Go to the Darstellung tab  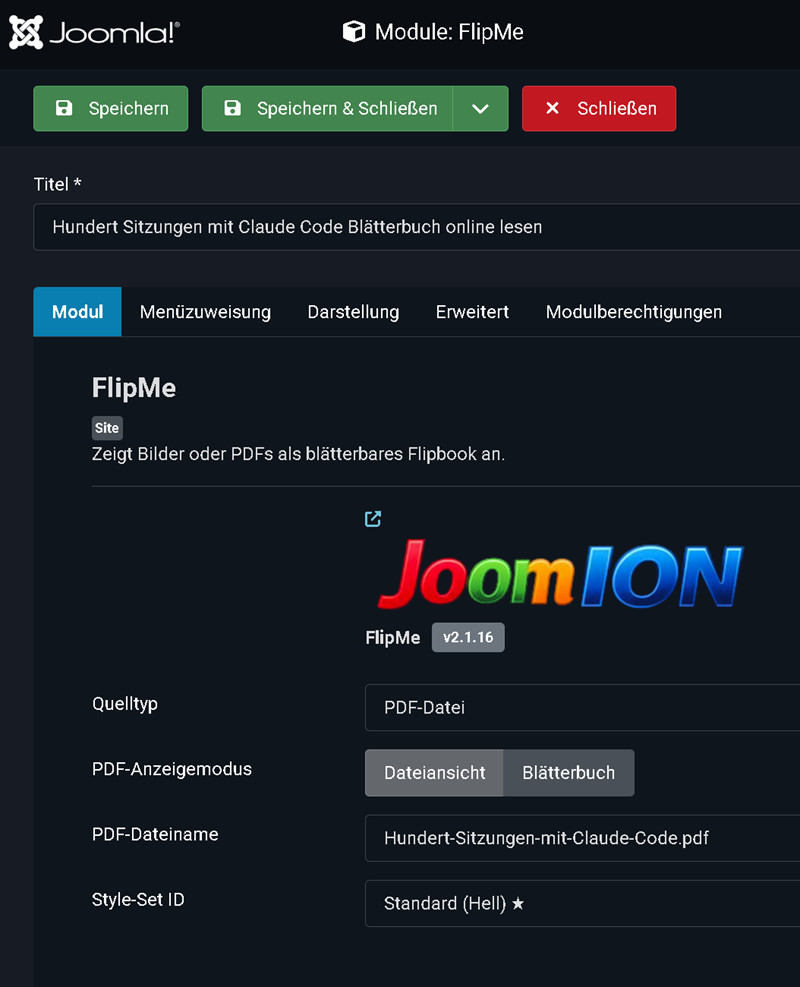coord(353,312)
